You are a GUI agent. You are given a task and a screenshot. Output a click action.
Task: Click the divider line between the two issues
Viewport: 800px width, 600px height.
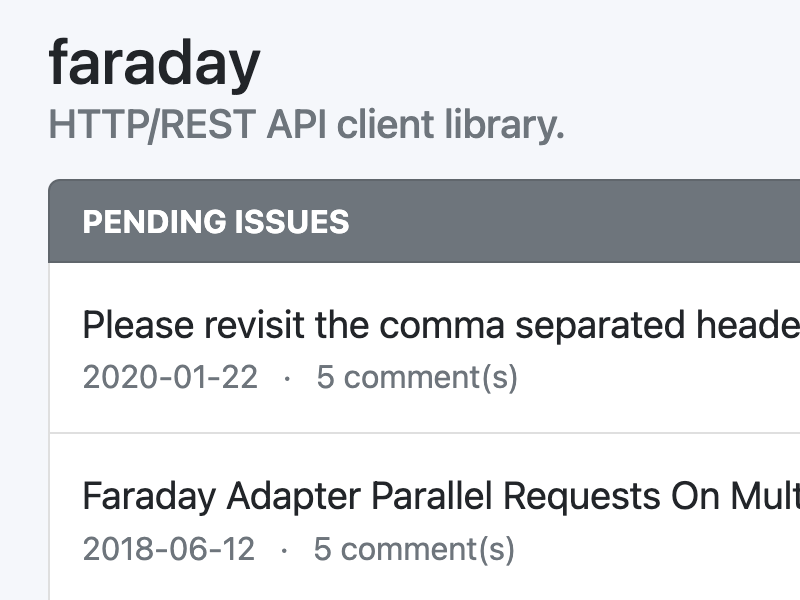pyautogui.click(x=424, y=433)
